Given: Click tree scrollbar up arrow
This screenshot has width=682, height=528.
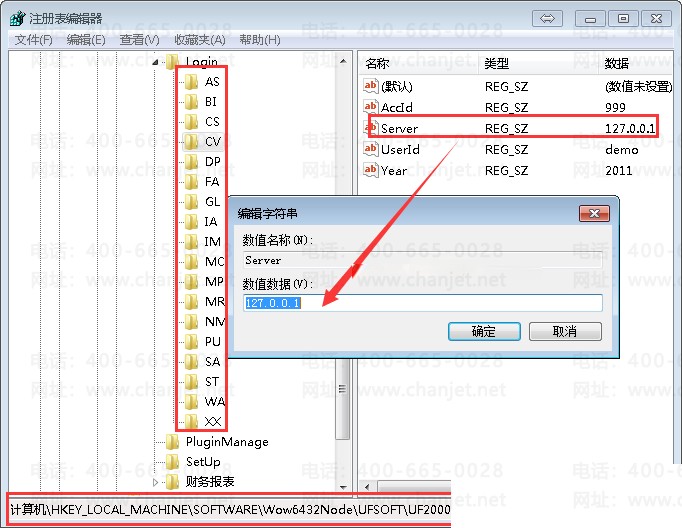Looking at the screenshot, I should point(344,61).
